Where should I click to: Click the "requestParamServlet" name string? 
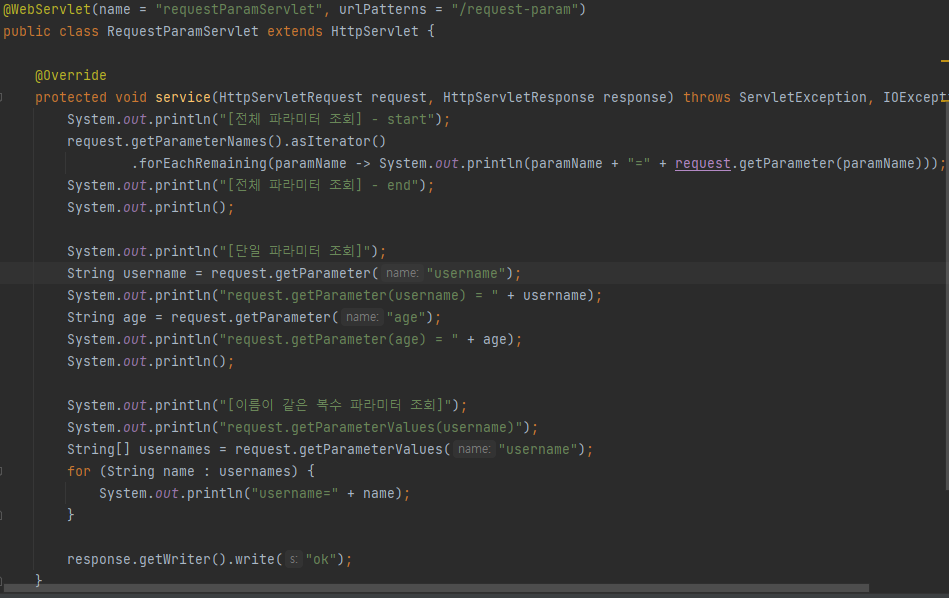point(239,10)
